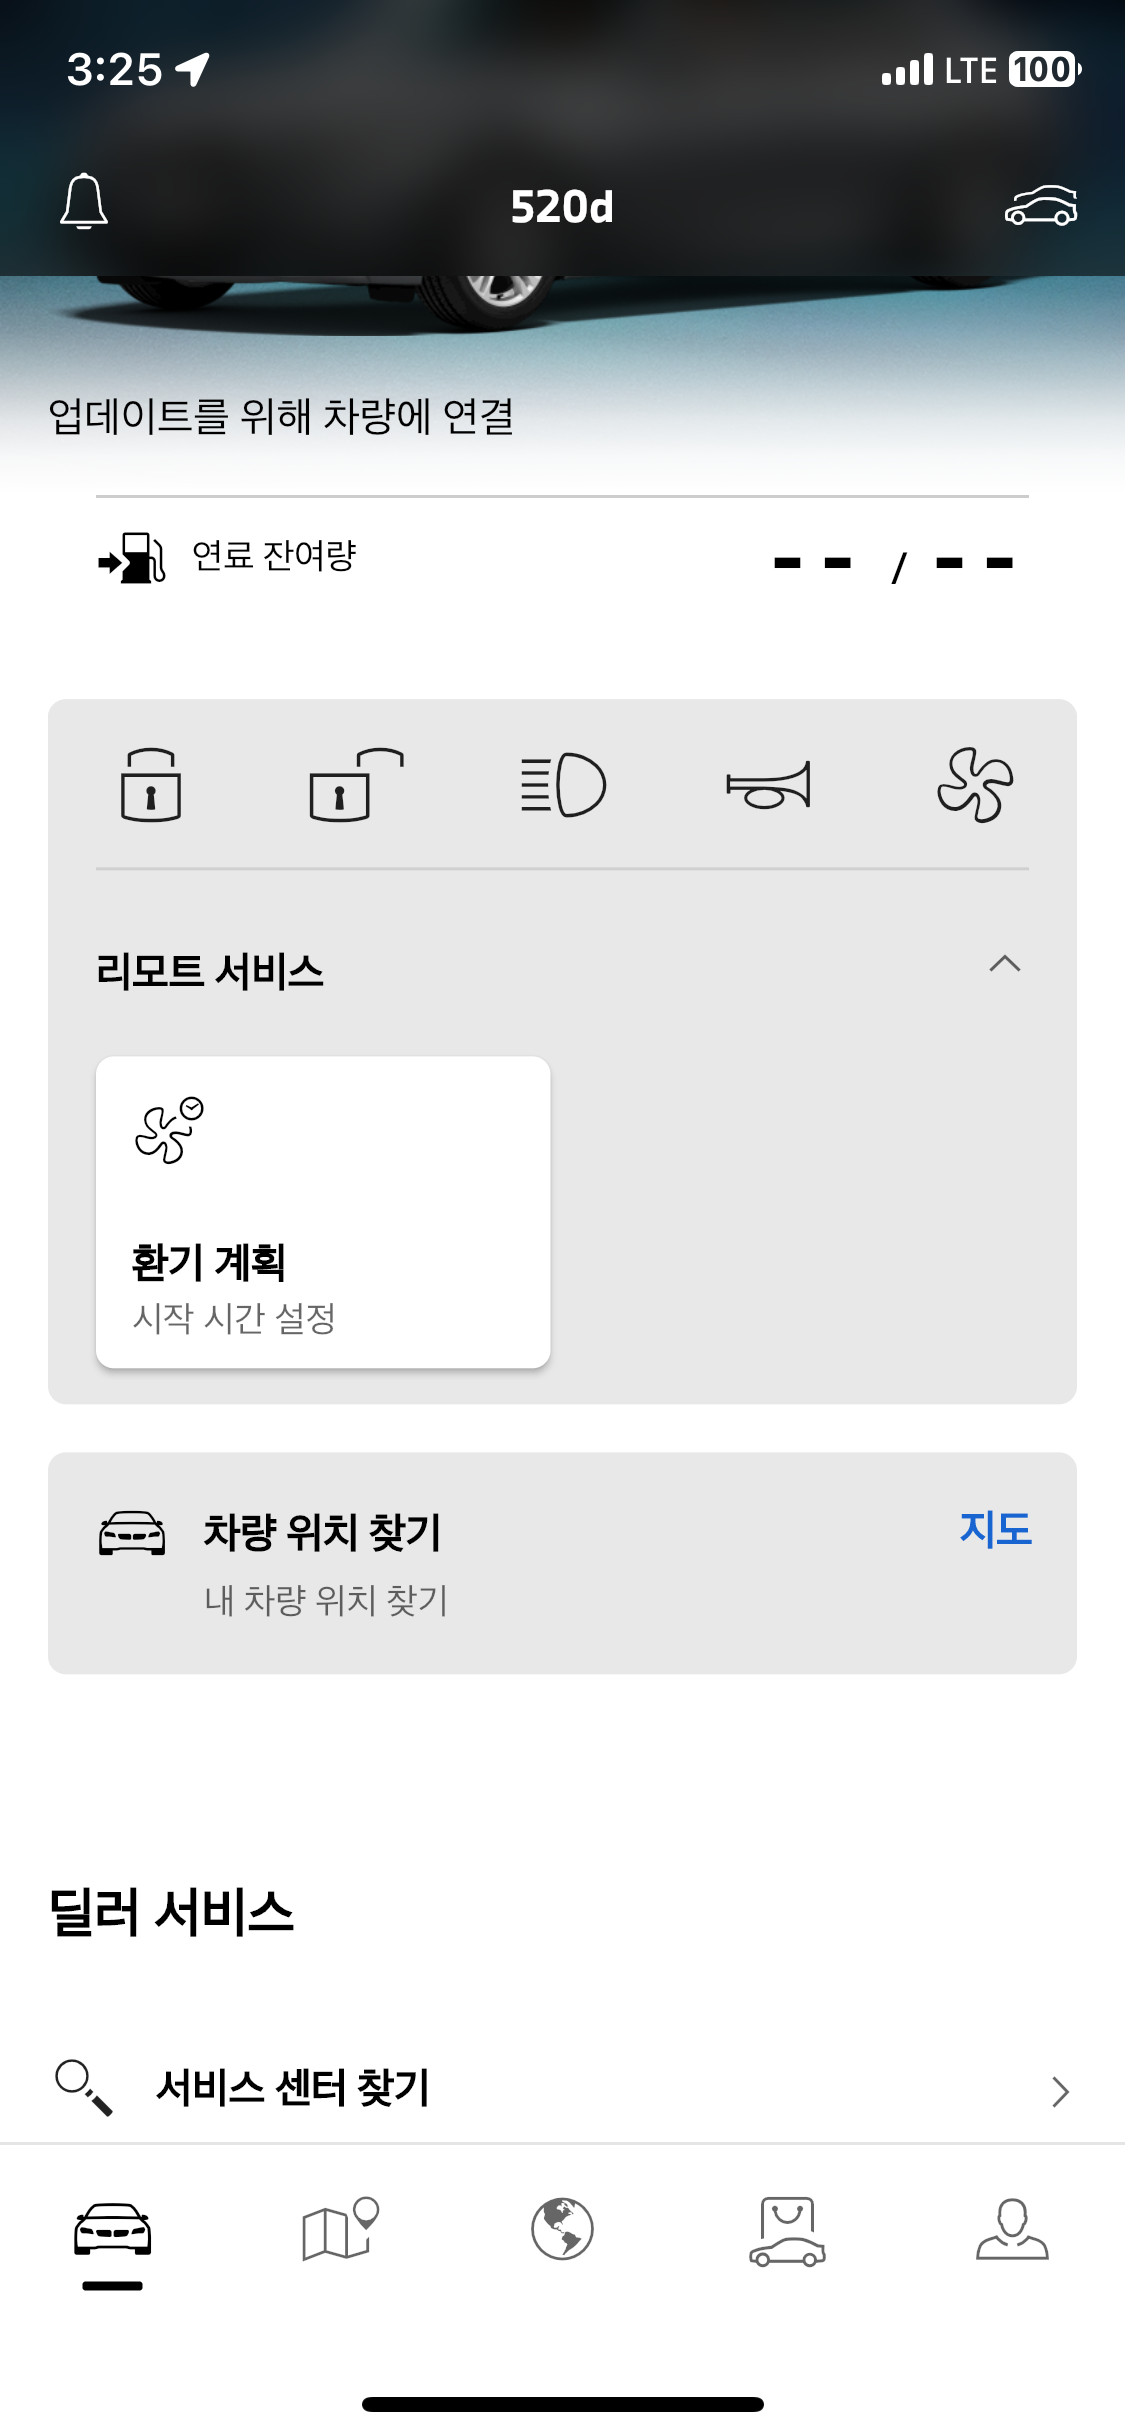Sound the horn icon
1125x2436 pixels.
tap(768, 785)
